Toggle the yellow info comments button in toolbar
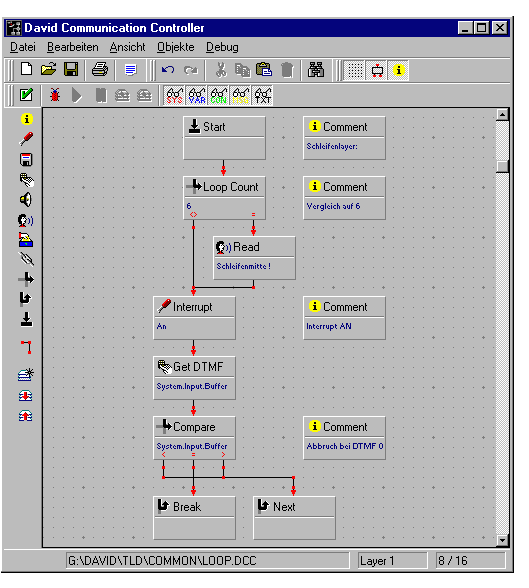The width and height of the screenshot is (529, 588). (399, 70)
